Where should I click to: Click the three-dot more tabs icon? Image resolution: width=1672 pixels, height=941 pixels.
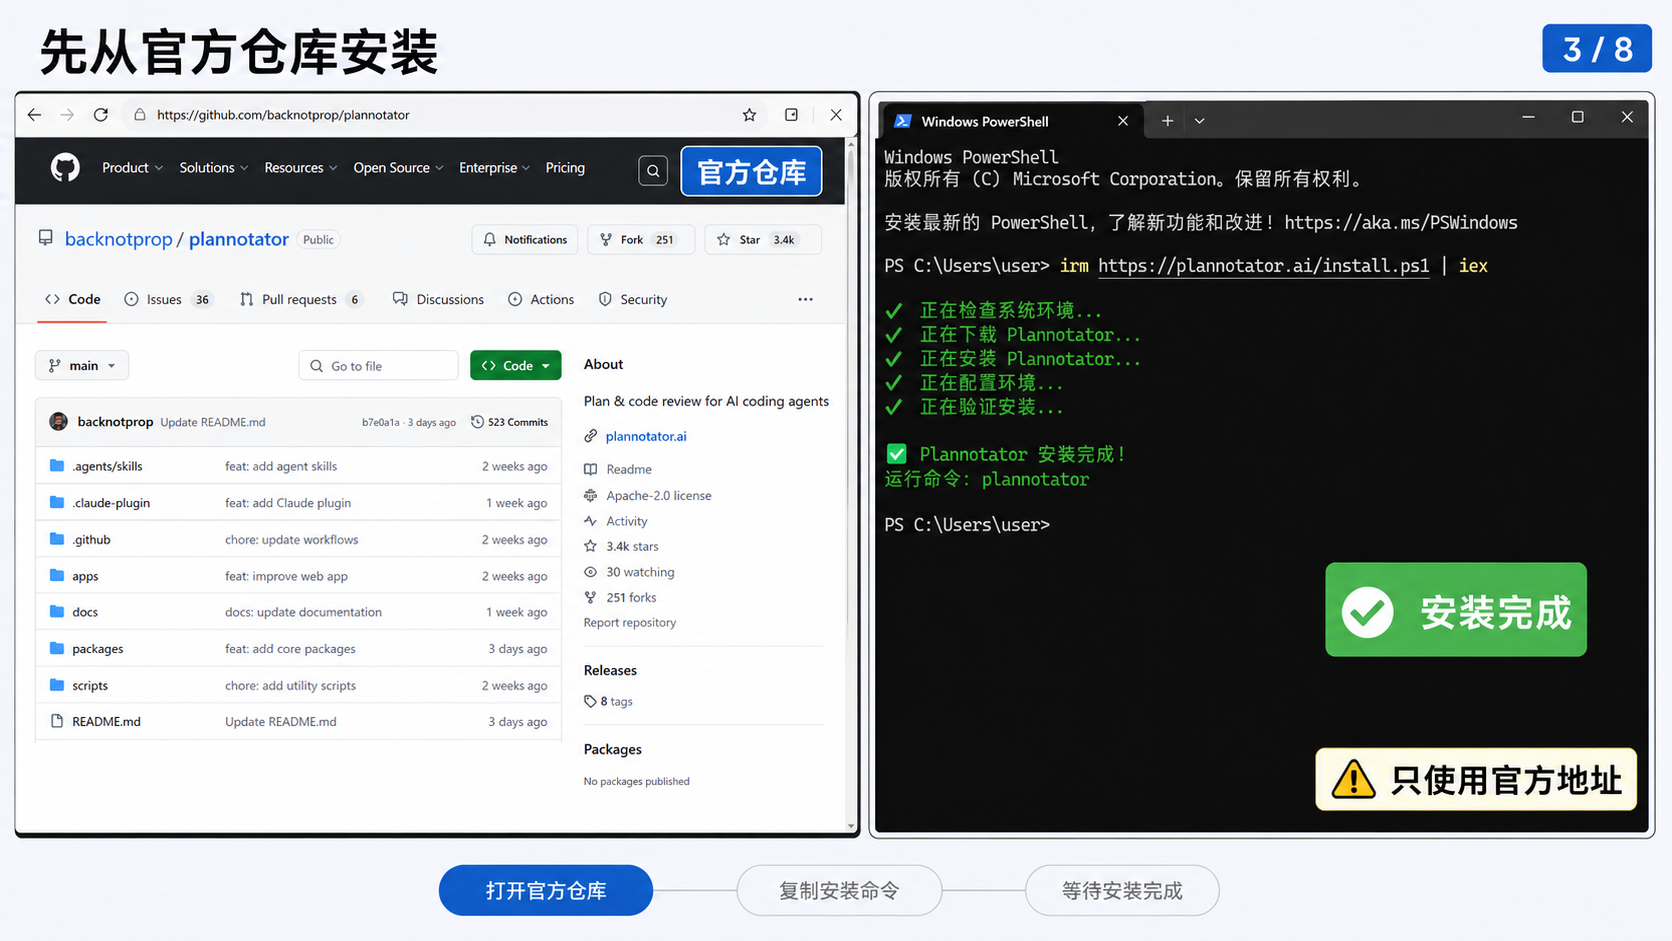(805, 299)
